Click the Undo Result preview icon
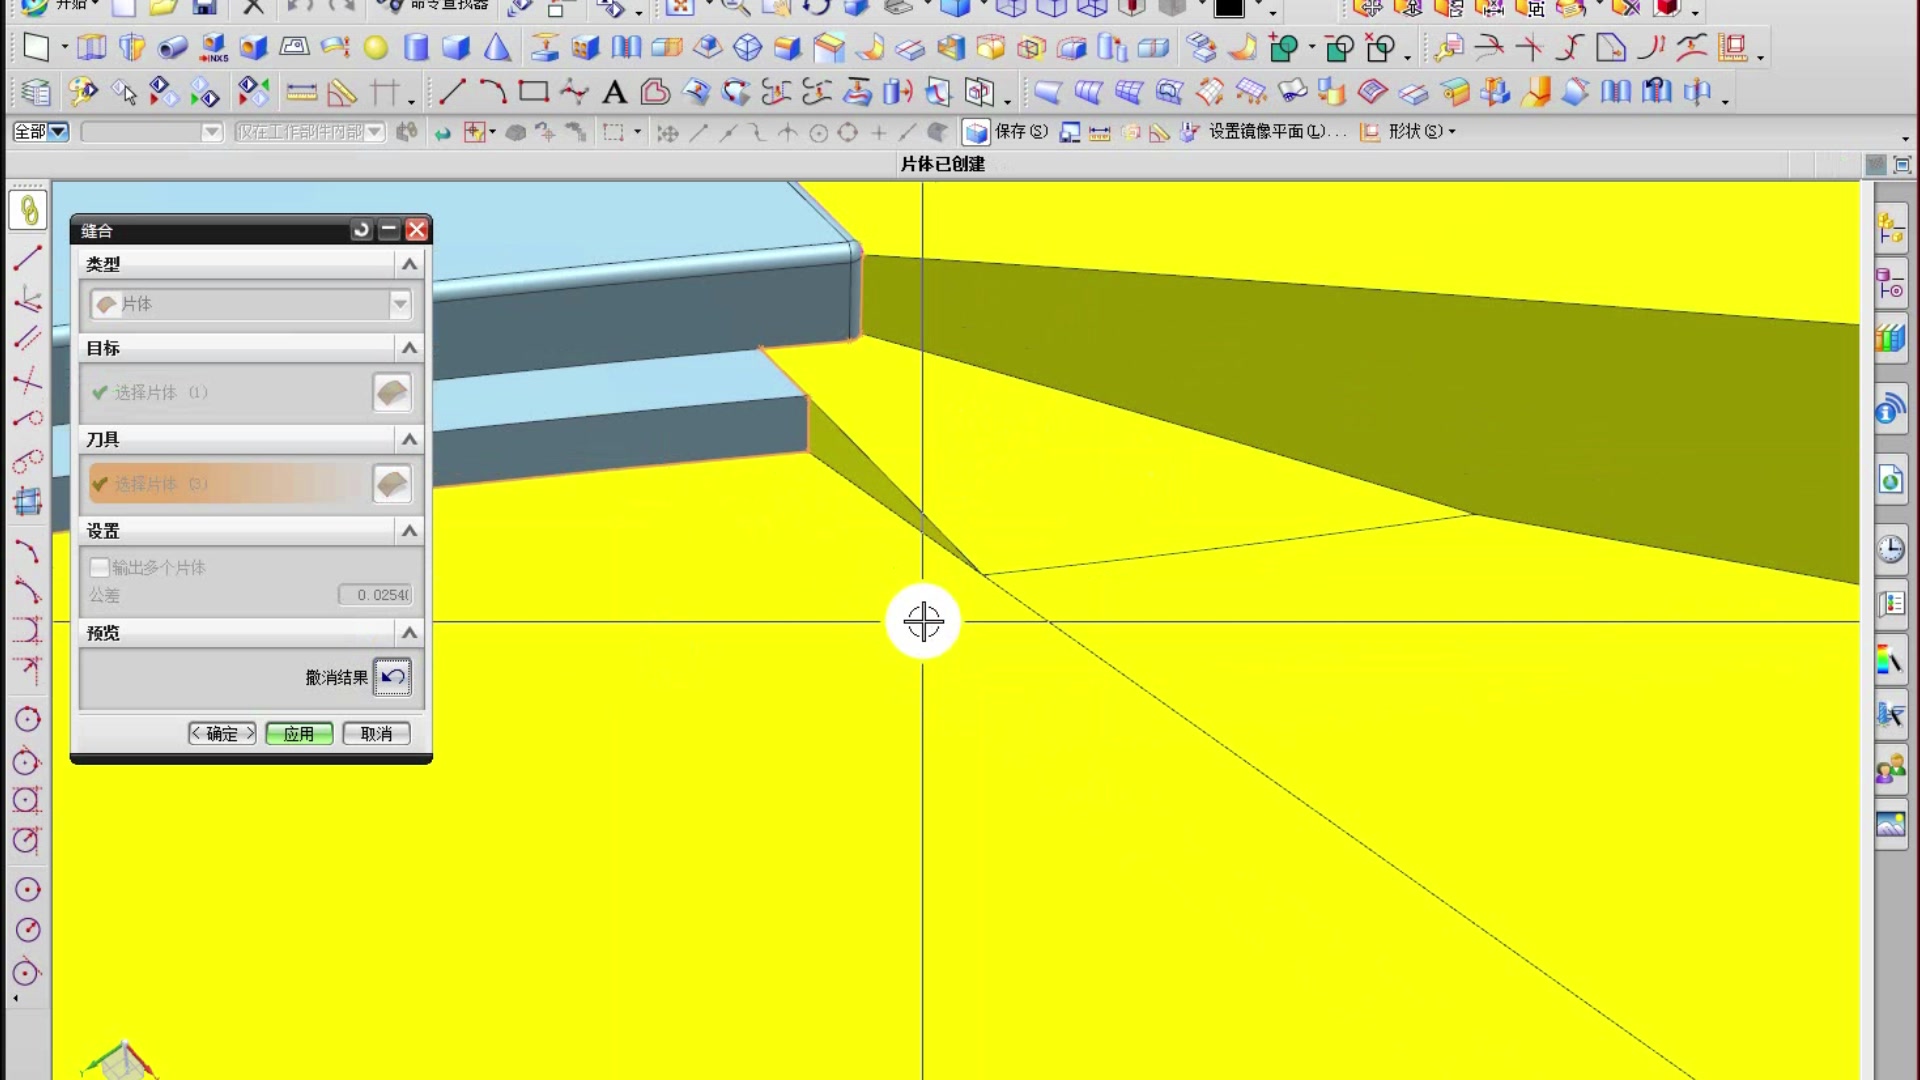Viewport: 1920px width, 1080px height. pos(392,677)
